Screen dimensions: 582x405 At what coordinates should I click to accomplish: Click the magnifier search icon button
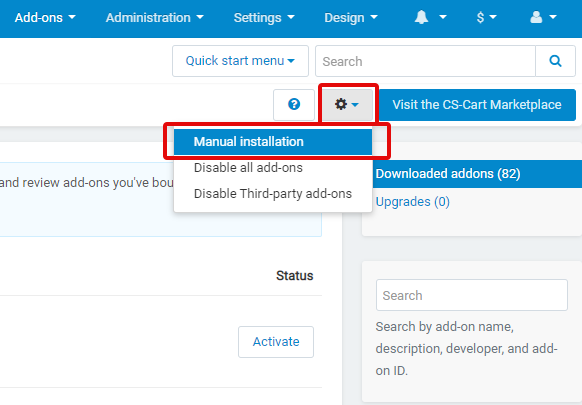click(555, 61)
